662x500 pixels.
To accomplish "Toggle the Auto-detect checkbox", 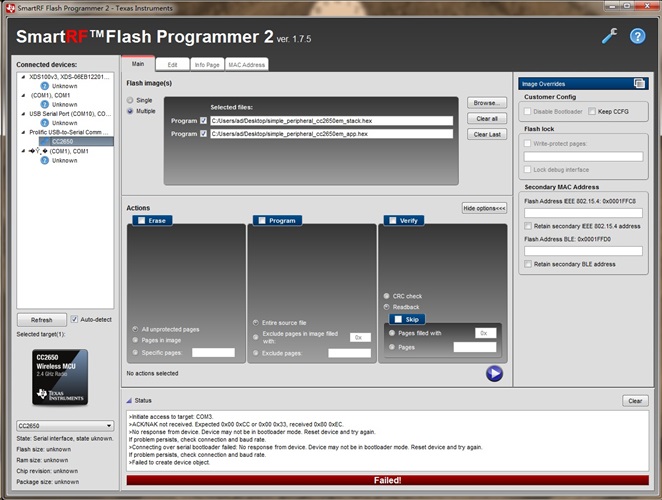I will tap(74, 319).
